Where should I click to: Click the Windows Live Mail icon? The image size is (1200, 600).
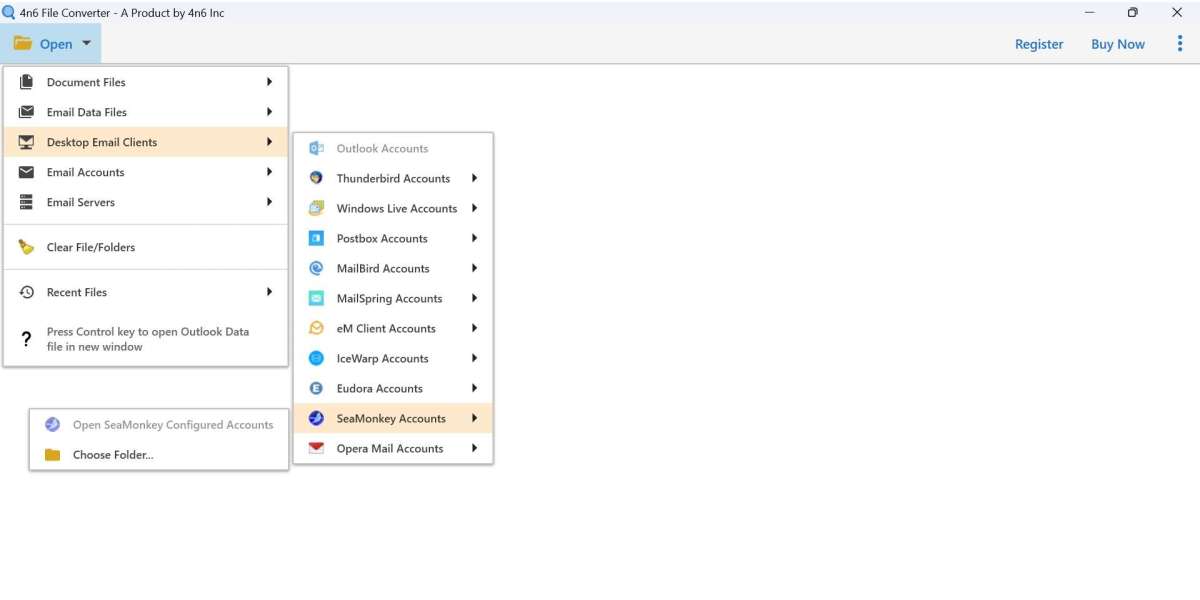[x=316, y=208]
